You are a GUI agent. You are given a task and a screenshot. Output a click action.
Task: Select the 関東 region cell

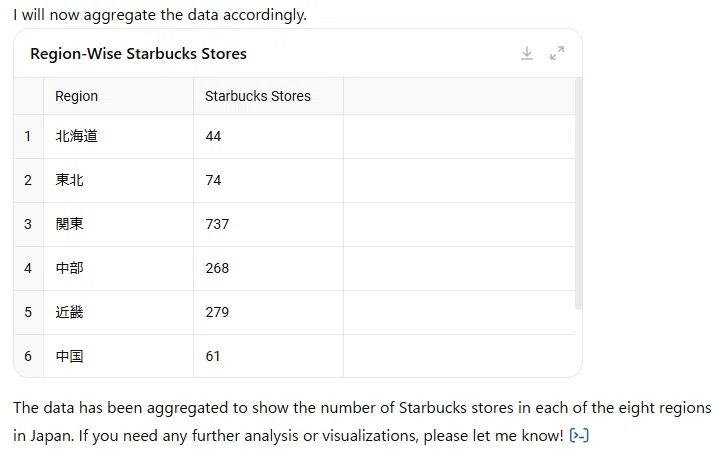(119, 224)
